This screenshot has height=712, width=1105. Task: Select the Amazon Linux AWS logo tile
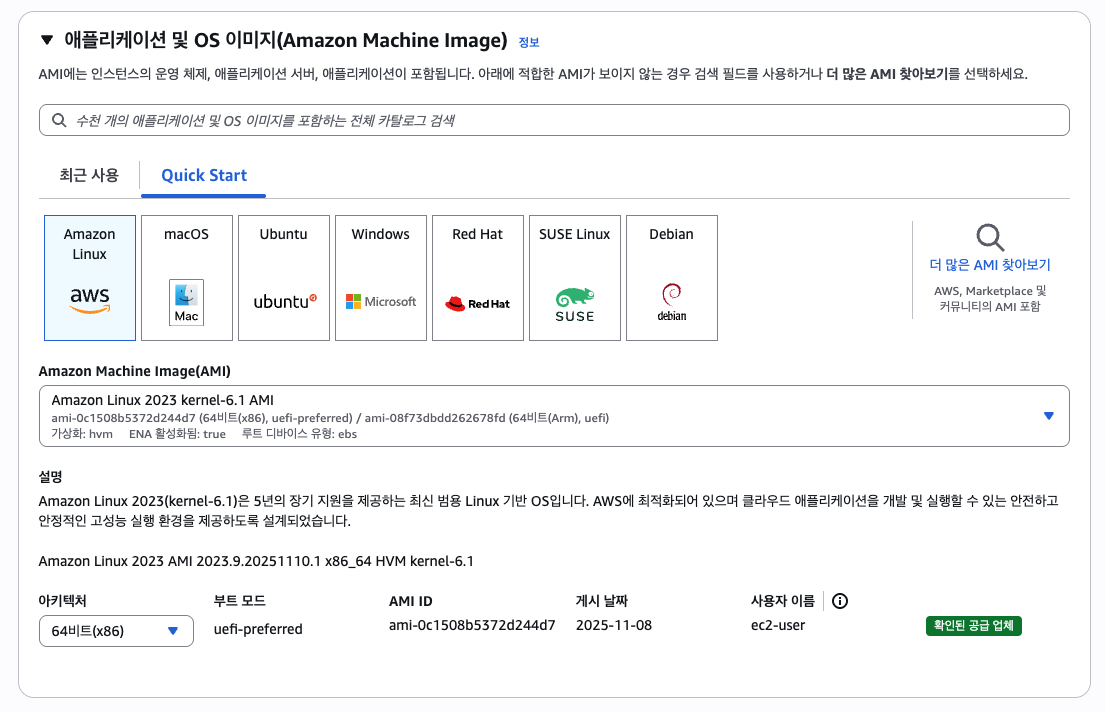[x=89, y=278]
